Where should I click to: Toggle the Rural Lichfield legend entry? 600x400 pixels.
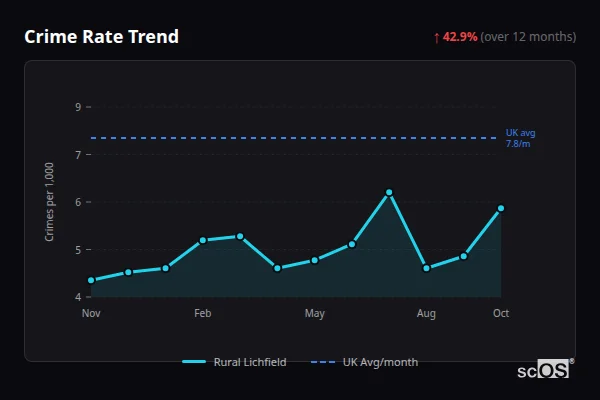(x=234, y=362)
